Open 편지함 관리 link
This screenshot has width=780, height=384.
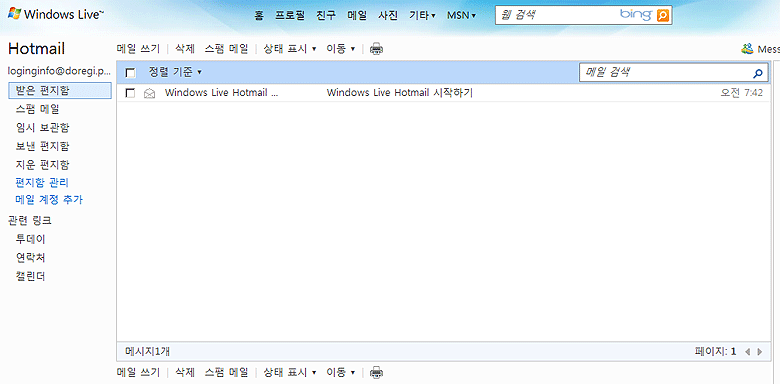coord(42,182)
